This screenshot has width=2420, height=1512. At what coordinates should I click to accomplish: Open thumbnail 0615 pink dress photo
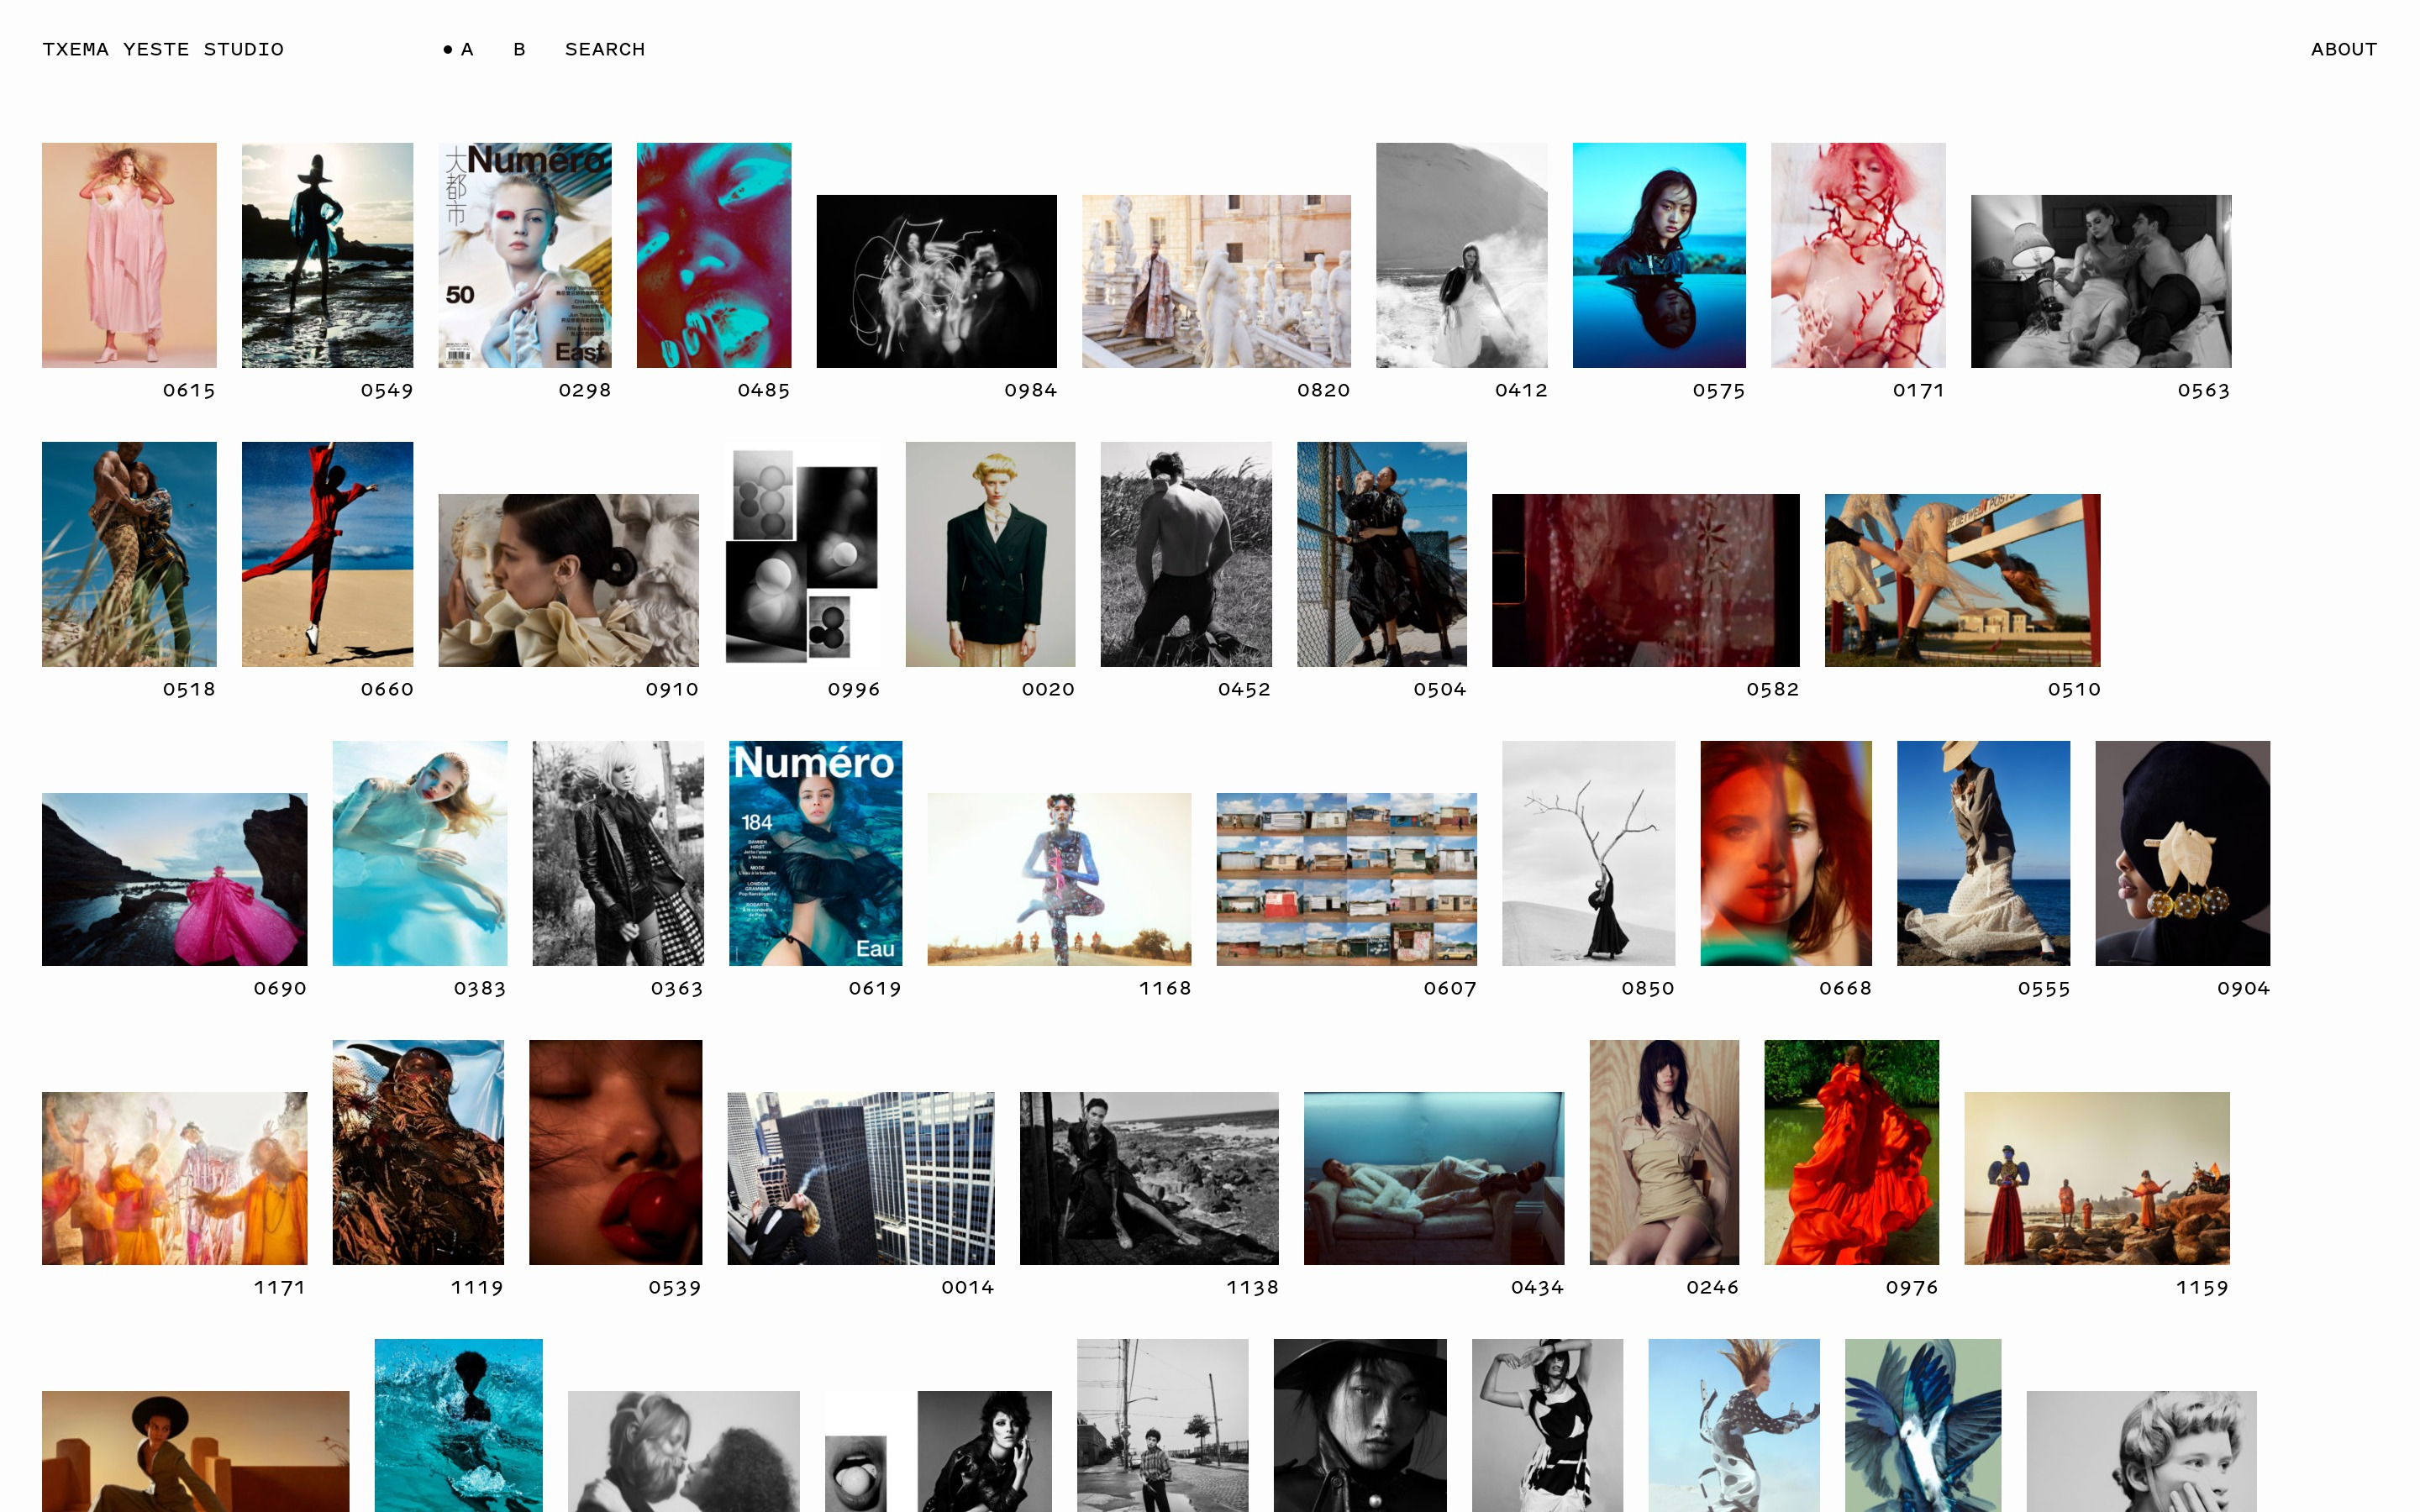click(x=129, y=255)
